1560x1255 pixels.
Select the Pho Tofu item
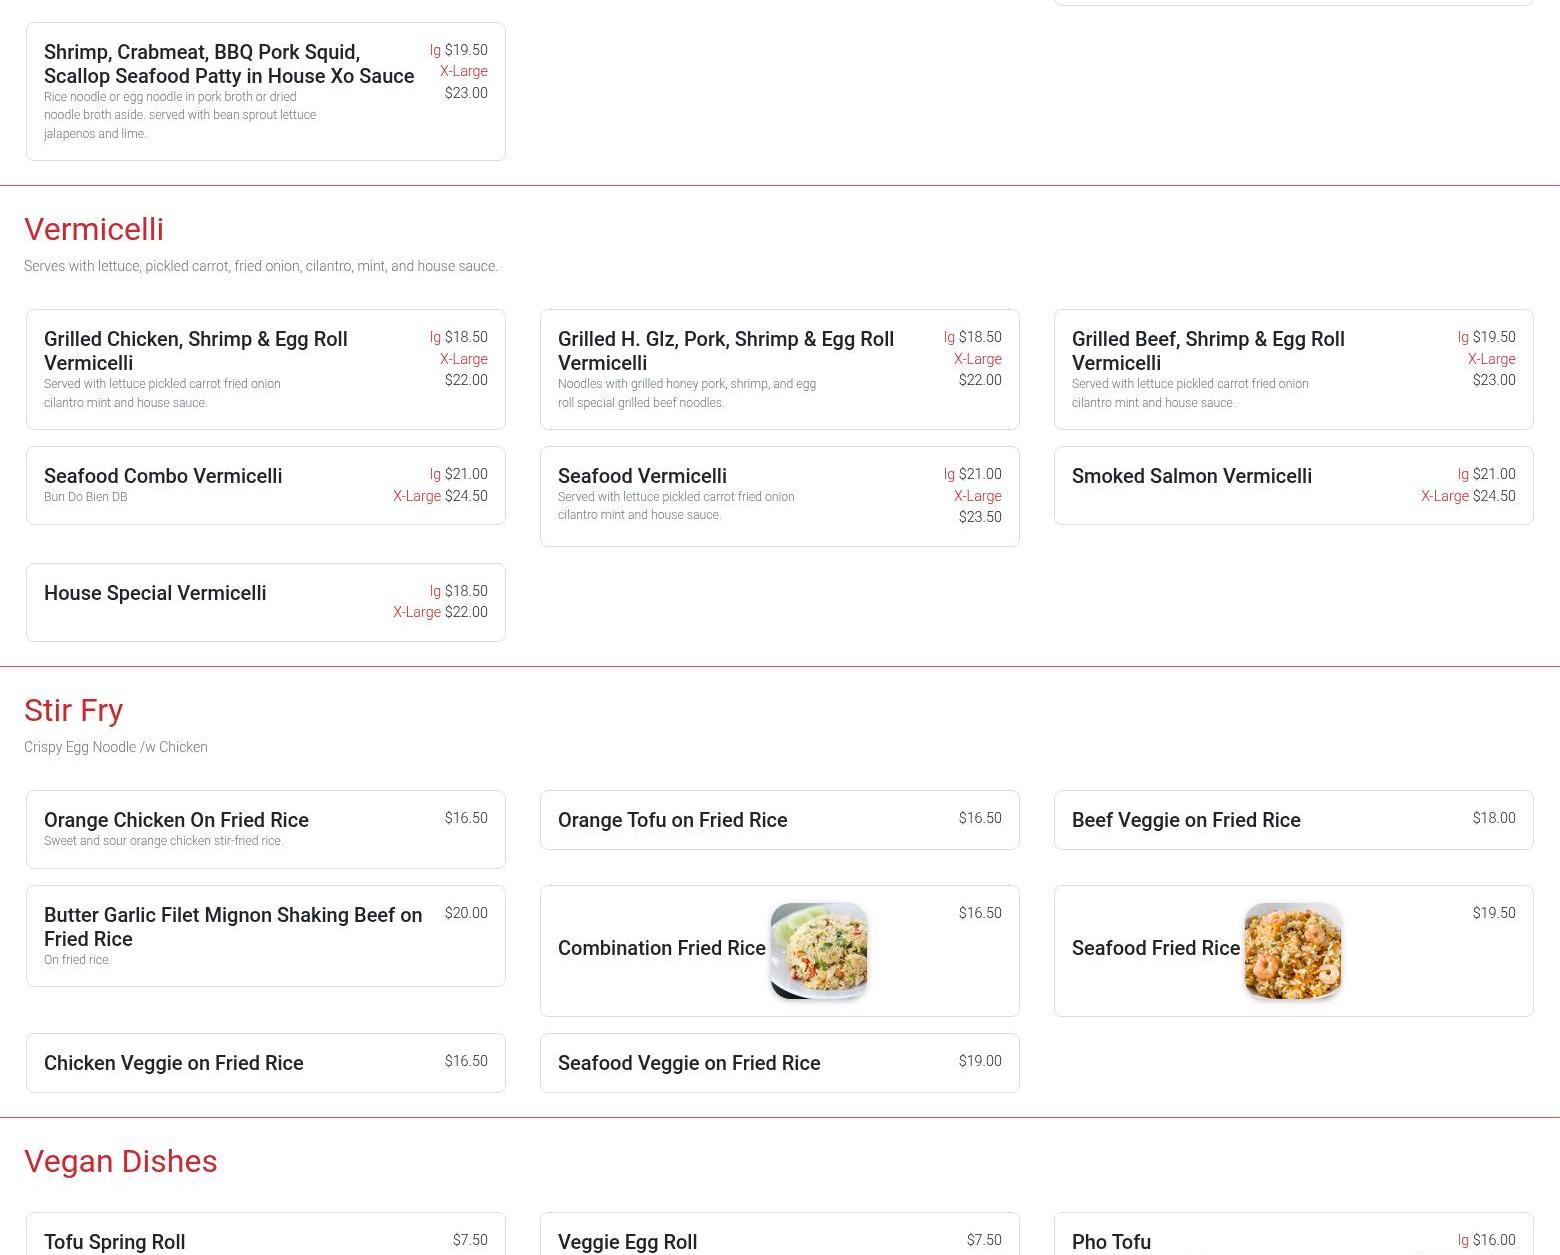click(1294, 1236)
